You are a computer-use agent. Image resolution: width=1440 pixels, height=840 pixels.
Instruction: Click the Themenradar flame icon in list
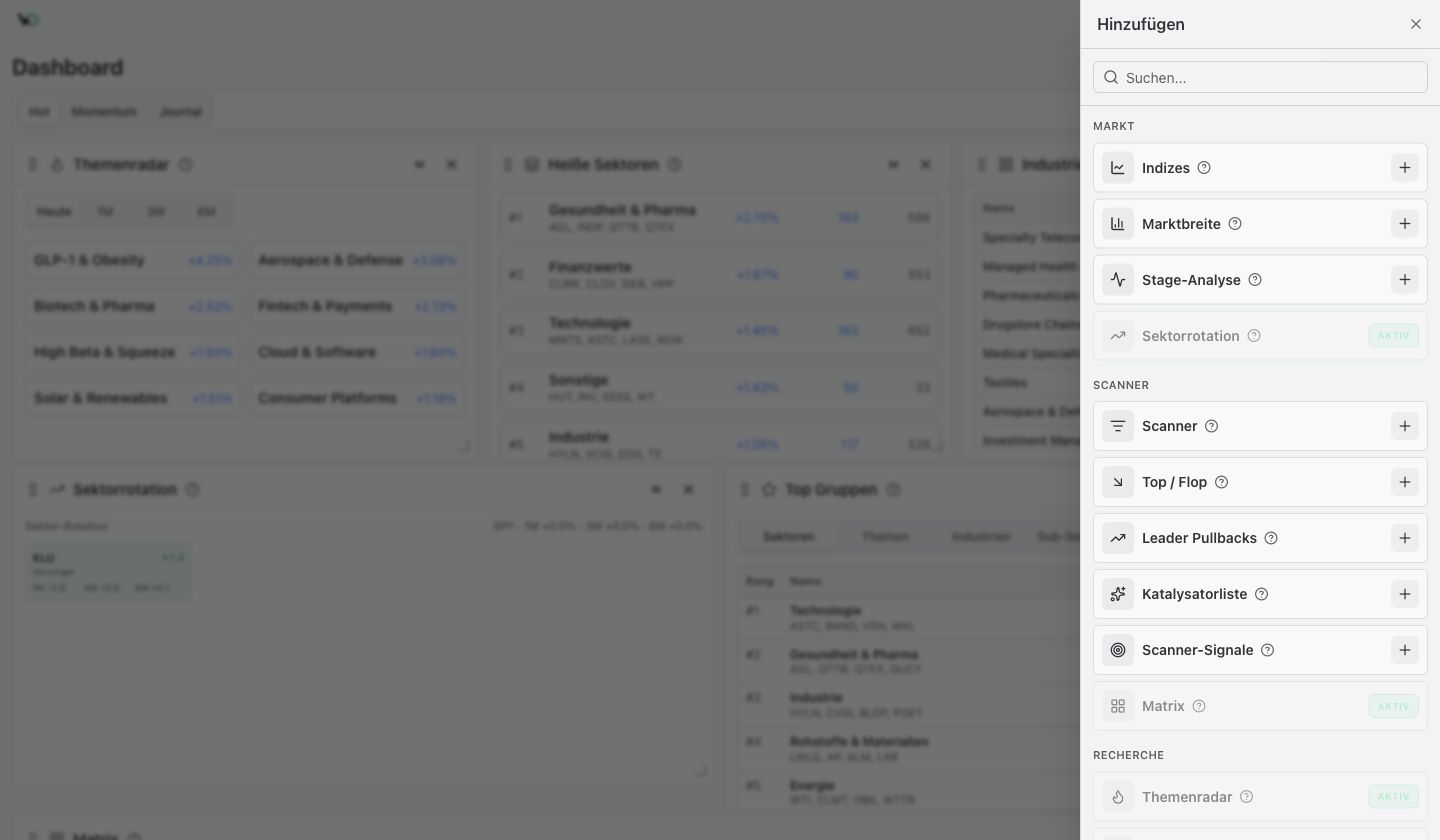[x=1118, y=797]
